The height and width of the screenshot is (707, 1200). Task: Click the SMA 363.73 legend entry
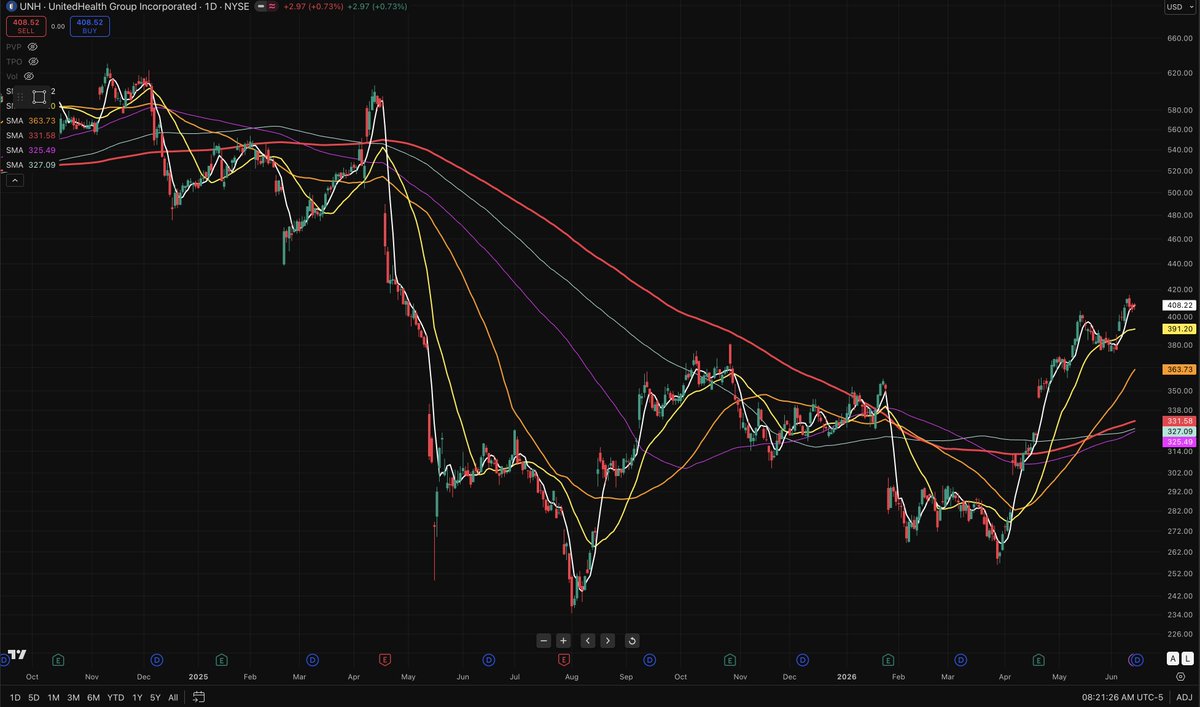31,120
